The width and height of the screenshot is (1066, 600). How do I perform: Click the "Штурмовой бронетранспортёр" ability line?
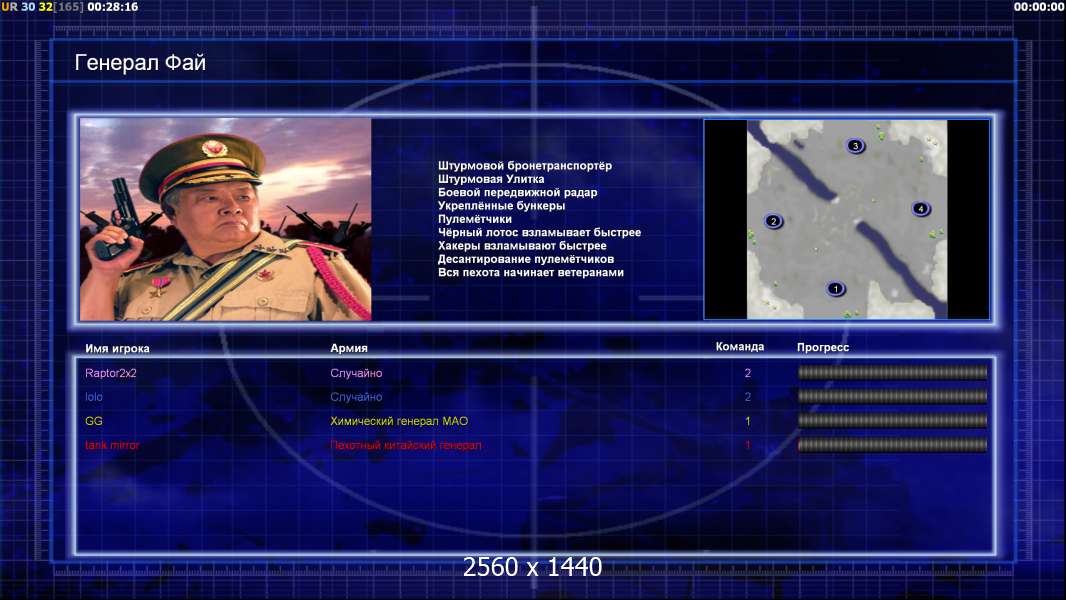[524, 166]
